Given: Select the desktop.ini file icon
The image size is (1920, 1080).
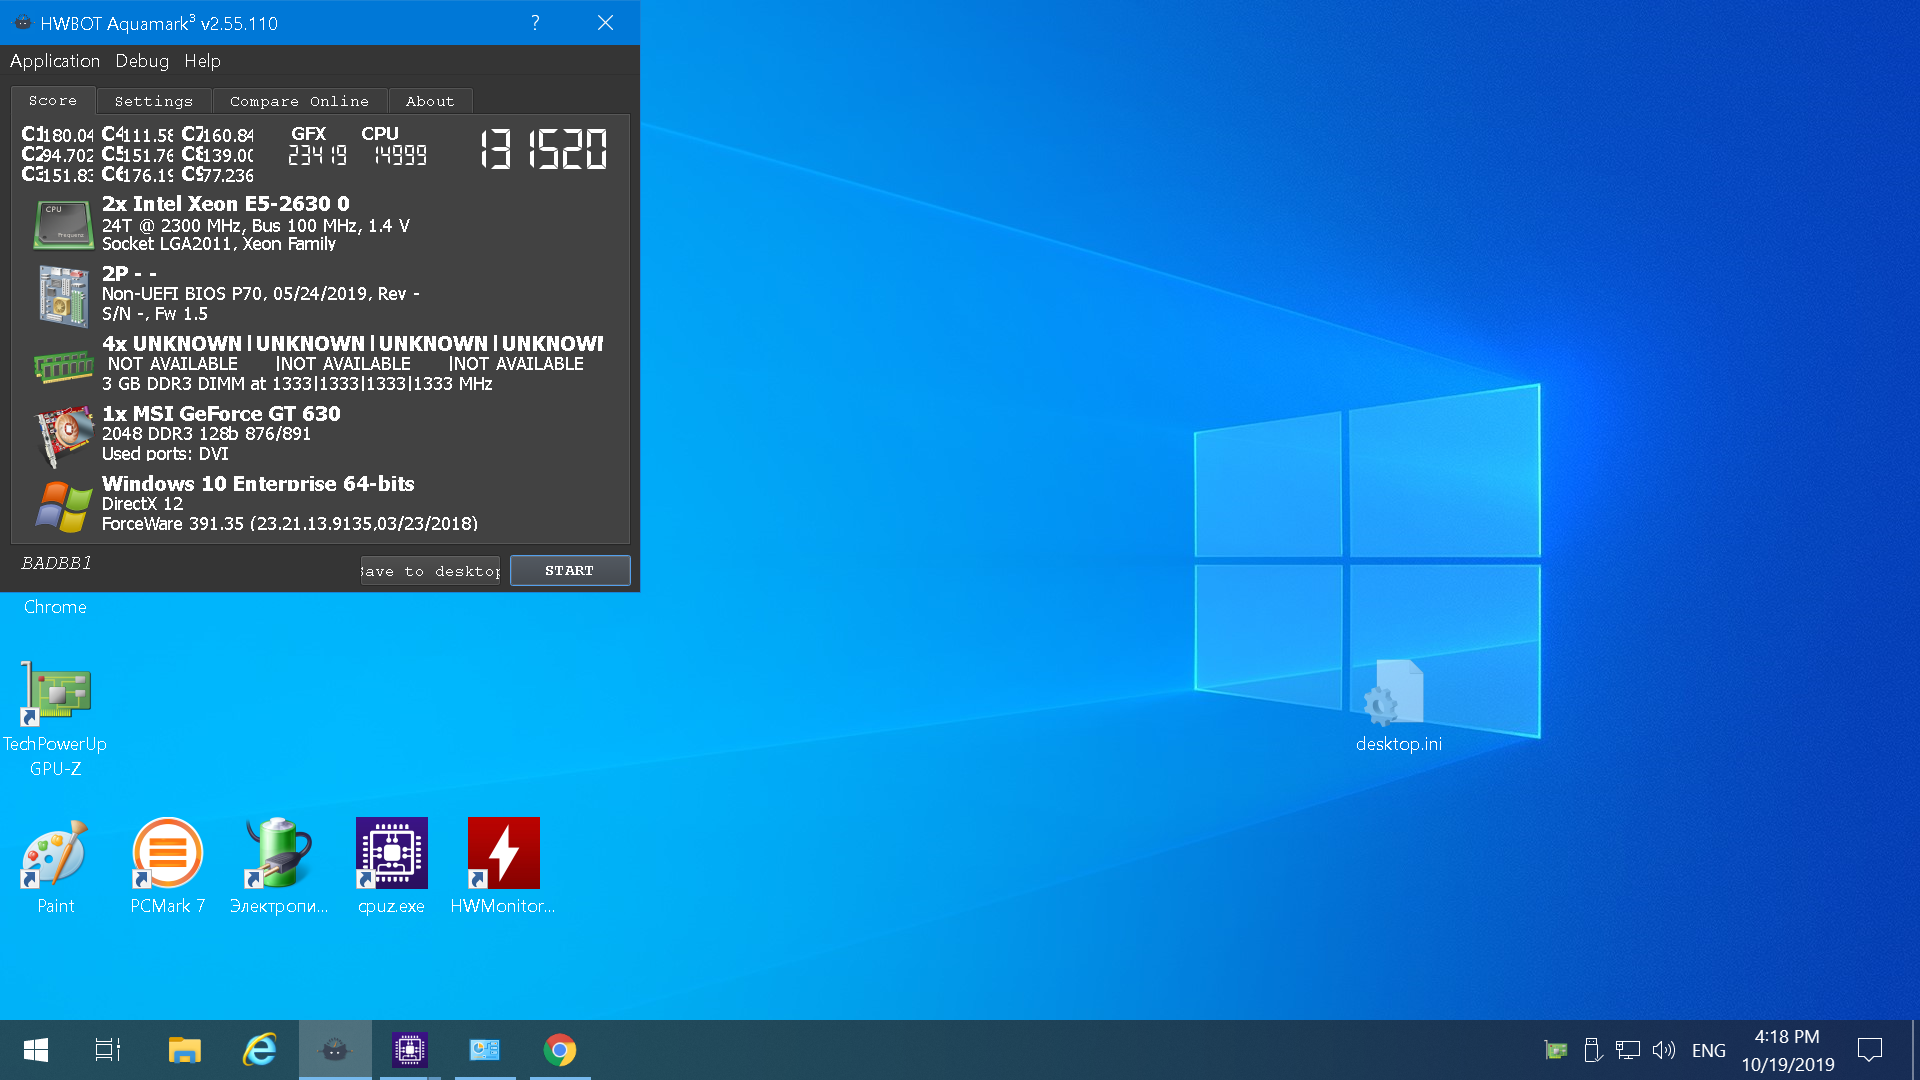Looking at the screenshot, I should 1398,706.
